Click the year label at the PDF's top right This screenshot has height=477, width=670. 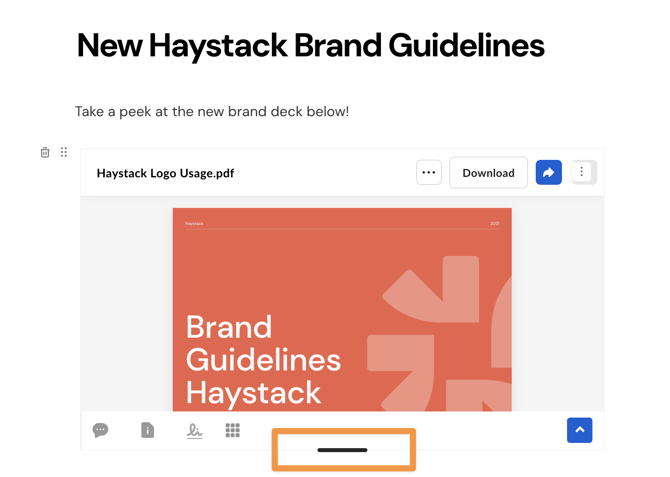(x=494, y=224)
